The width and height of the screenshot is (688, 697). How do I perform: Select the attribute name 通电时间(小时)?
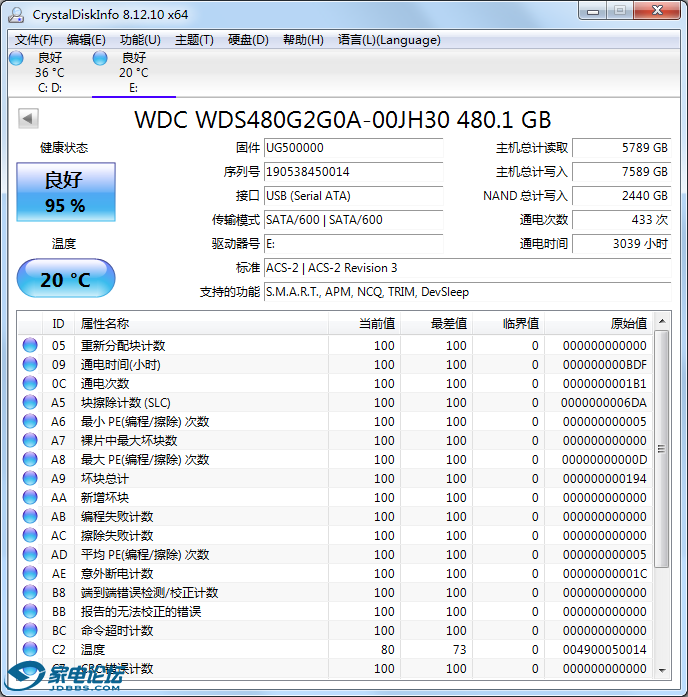click(x=120, y=365)
